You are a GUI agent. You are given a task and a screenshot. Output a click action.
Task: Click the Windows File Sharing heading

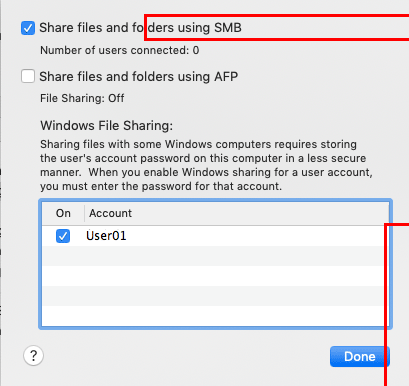(x=107, y=126)
